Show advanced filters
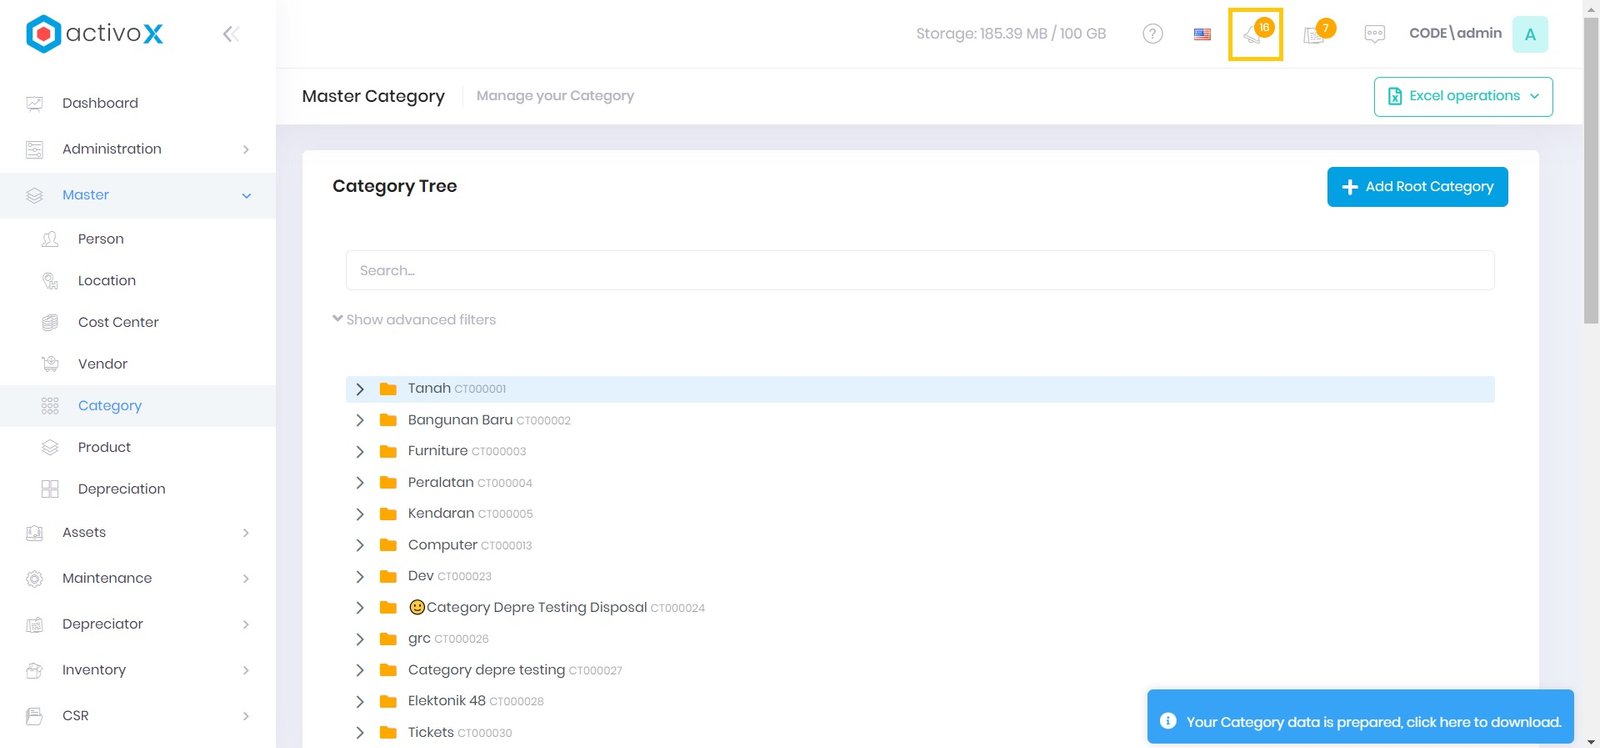The height and width of the screenshot is (748, 1600). pos(414,320)
